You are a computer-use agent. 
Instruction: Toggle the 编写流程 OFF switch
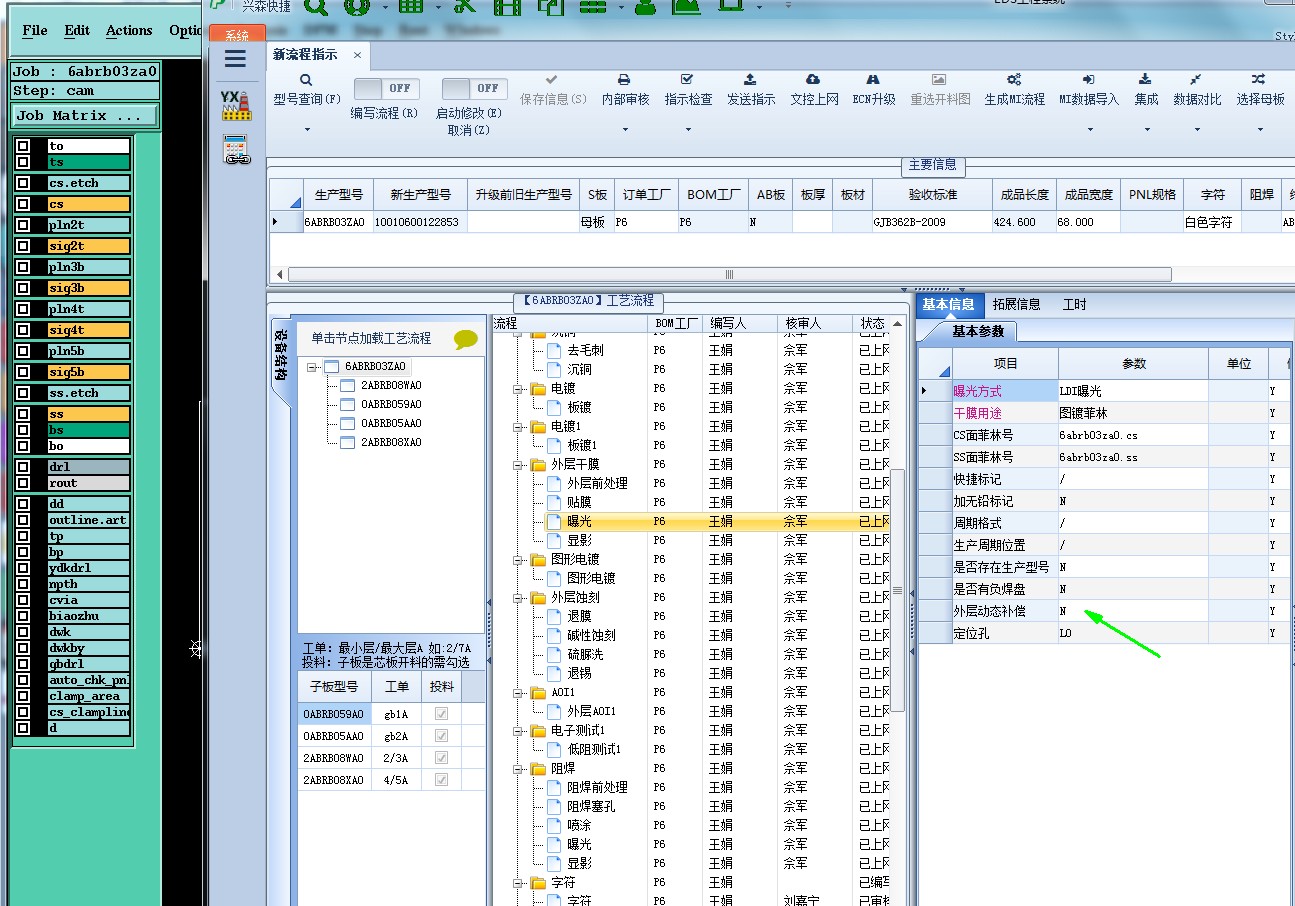[x=386, y=88]
